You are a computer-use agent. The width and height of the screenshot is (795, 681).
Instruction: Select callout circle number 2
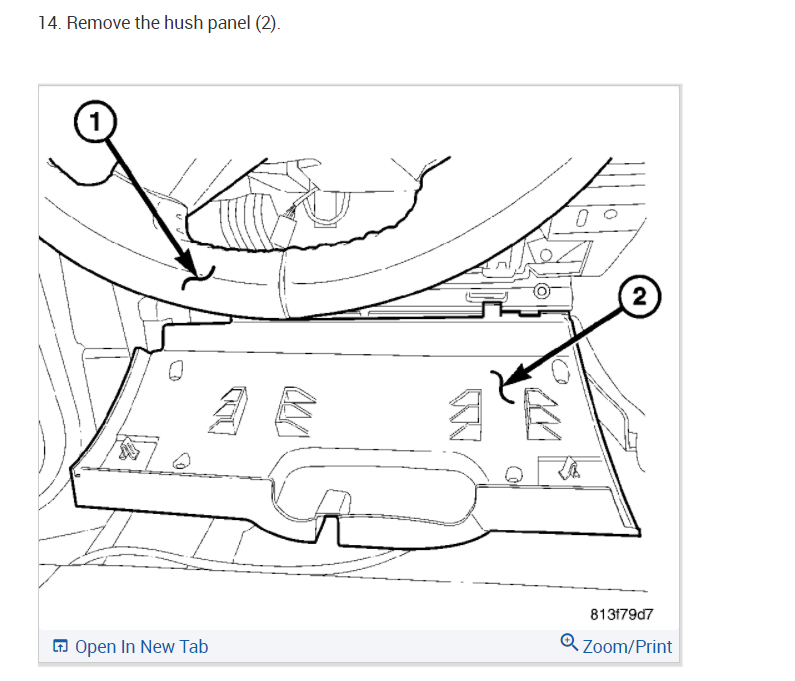[x=639, y=296]
